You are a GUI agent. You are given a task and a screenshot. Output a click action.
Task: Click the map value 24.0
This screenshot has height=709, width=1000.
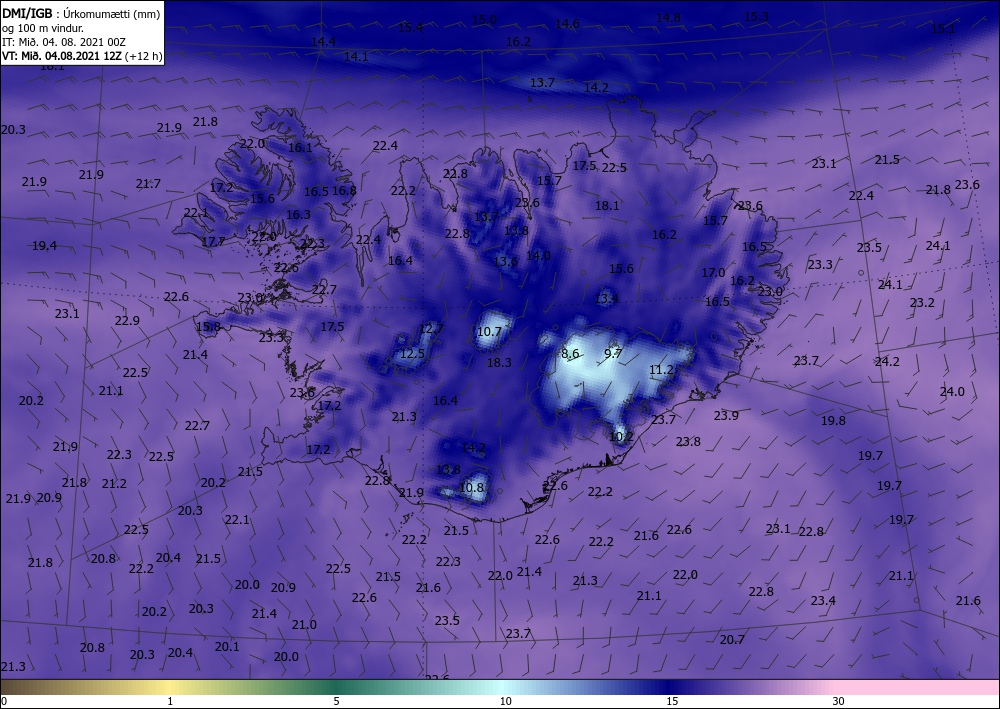[x=952, y=391]
